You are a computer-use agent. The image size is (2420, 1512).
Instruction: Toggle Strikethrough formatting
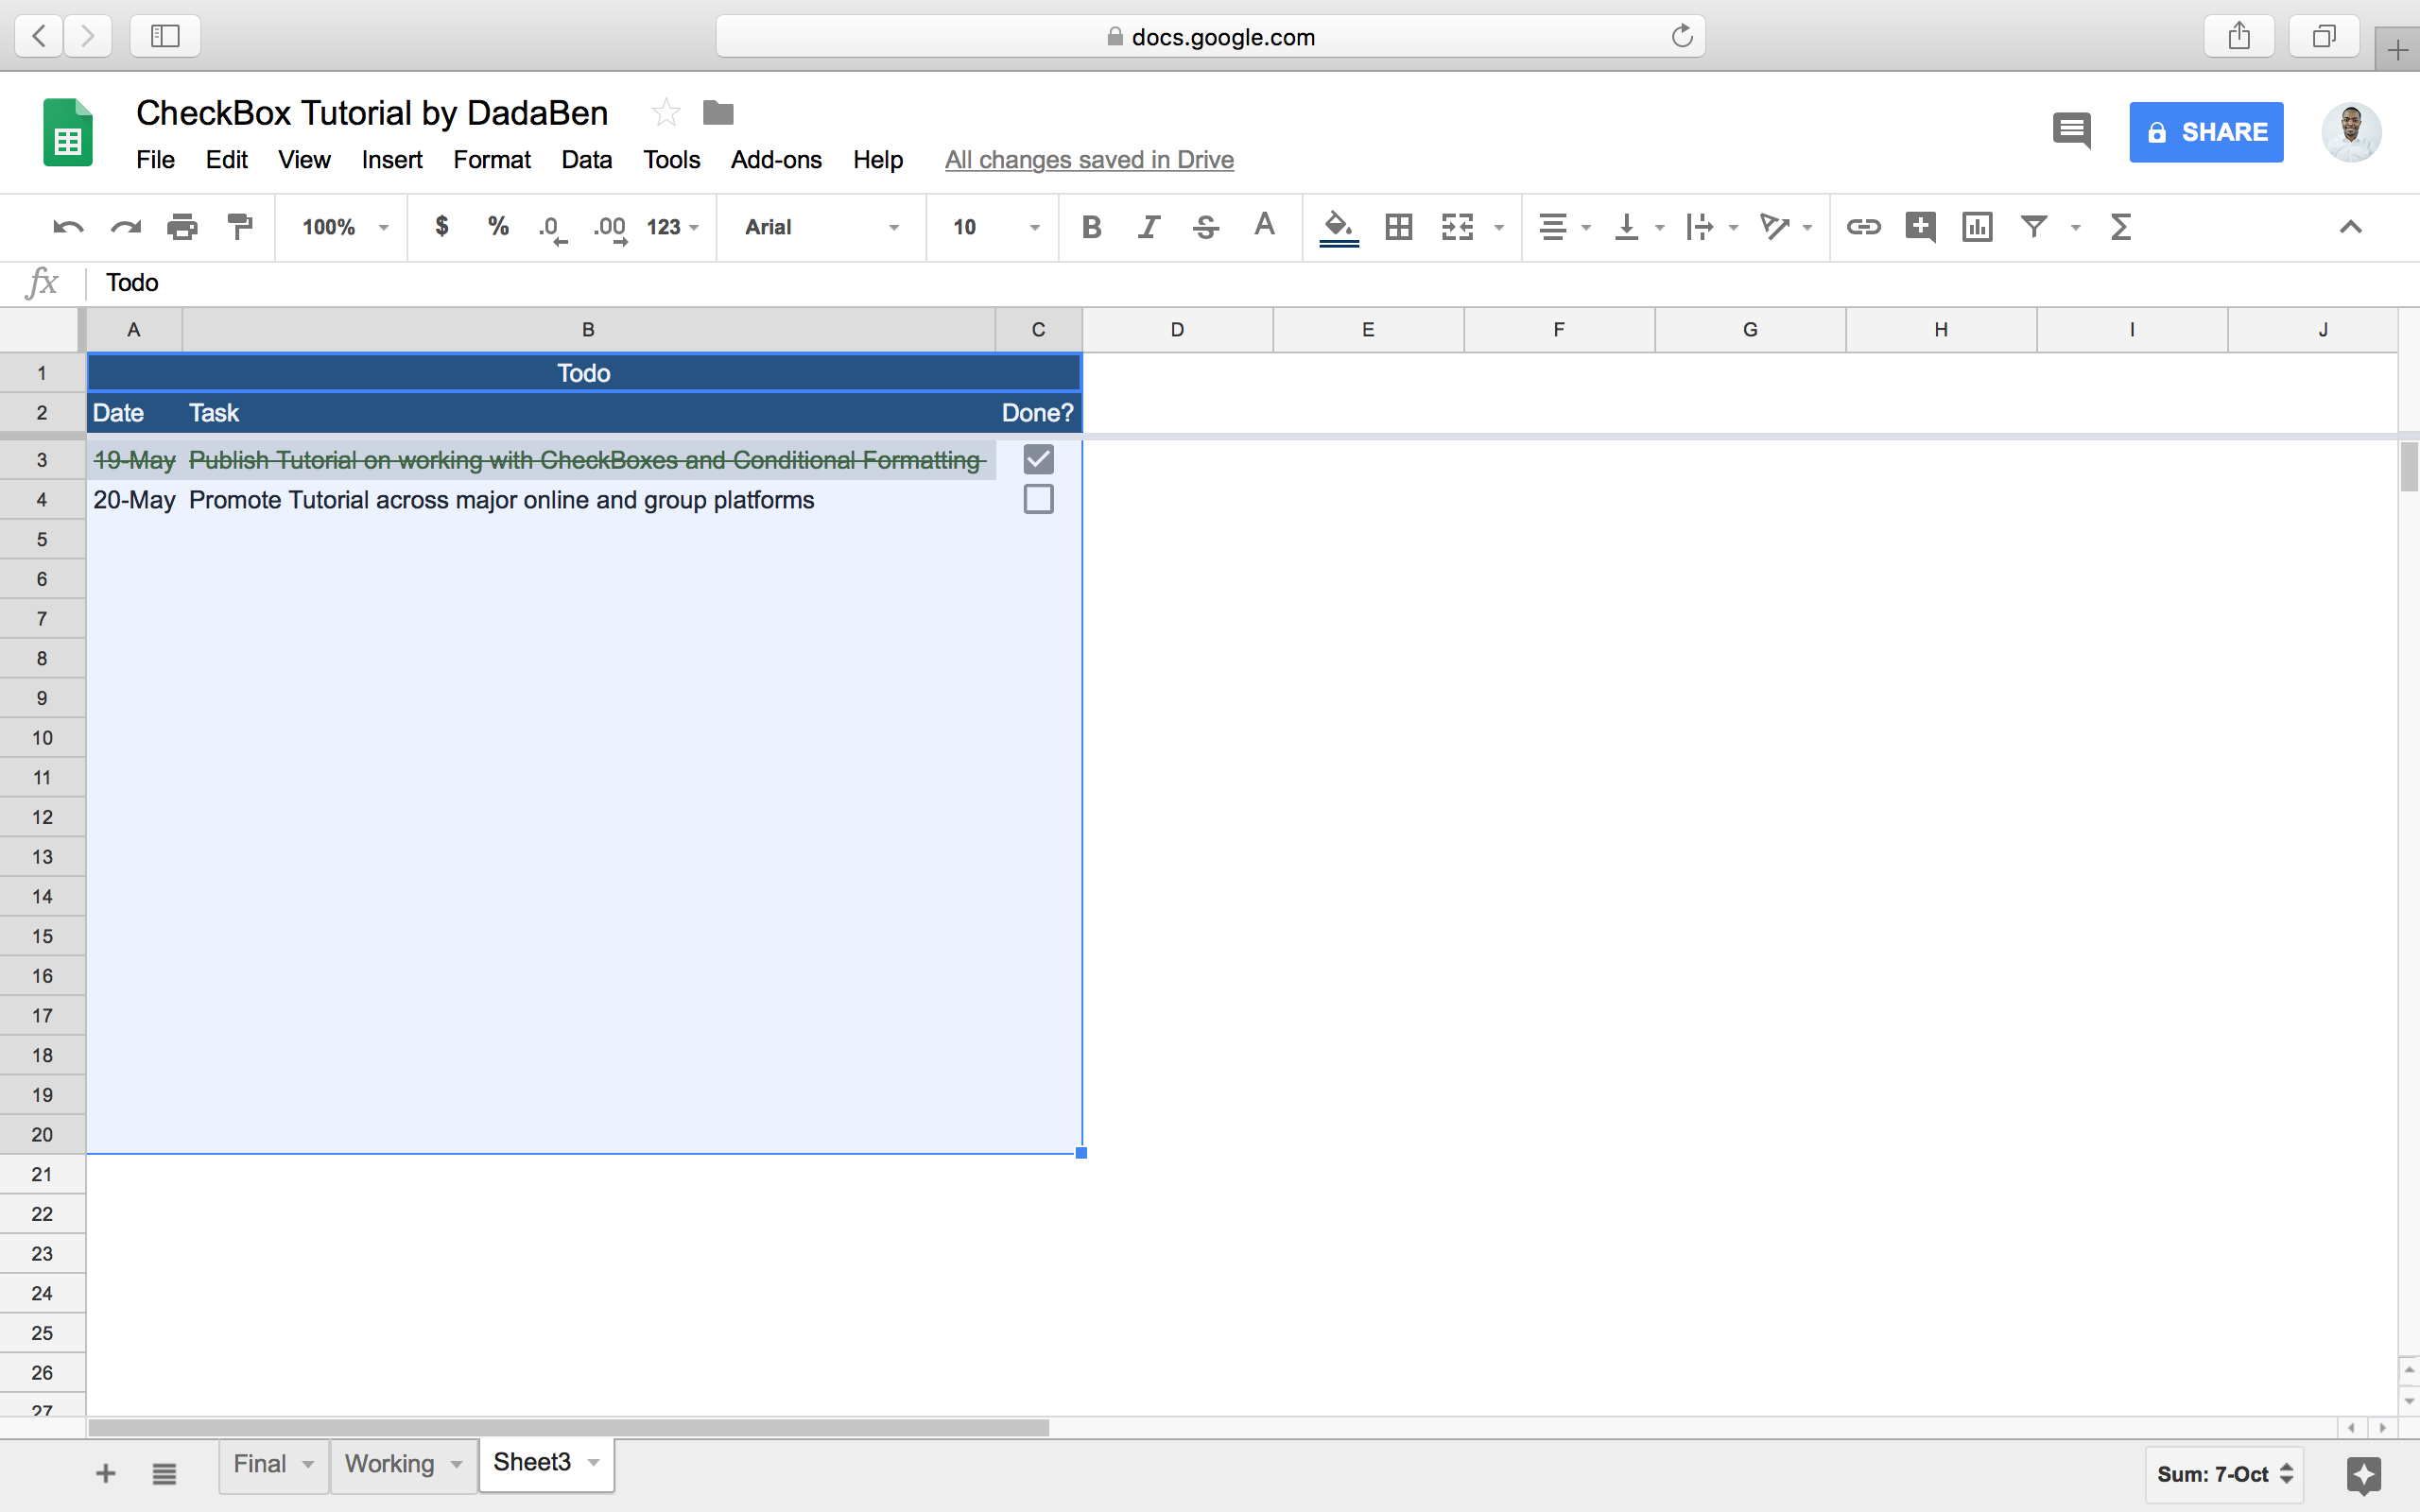click(1206, 227)
